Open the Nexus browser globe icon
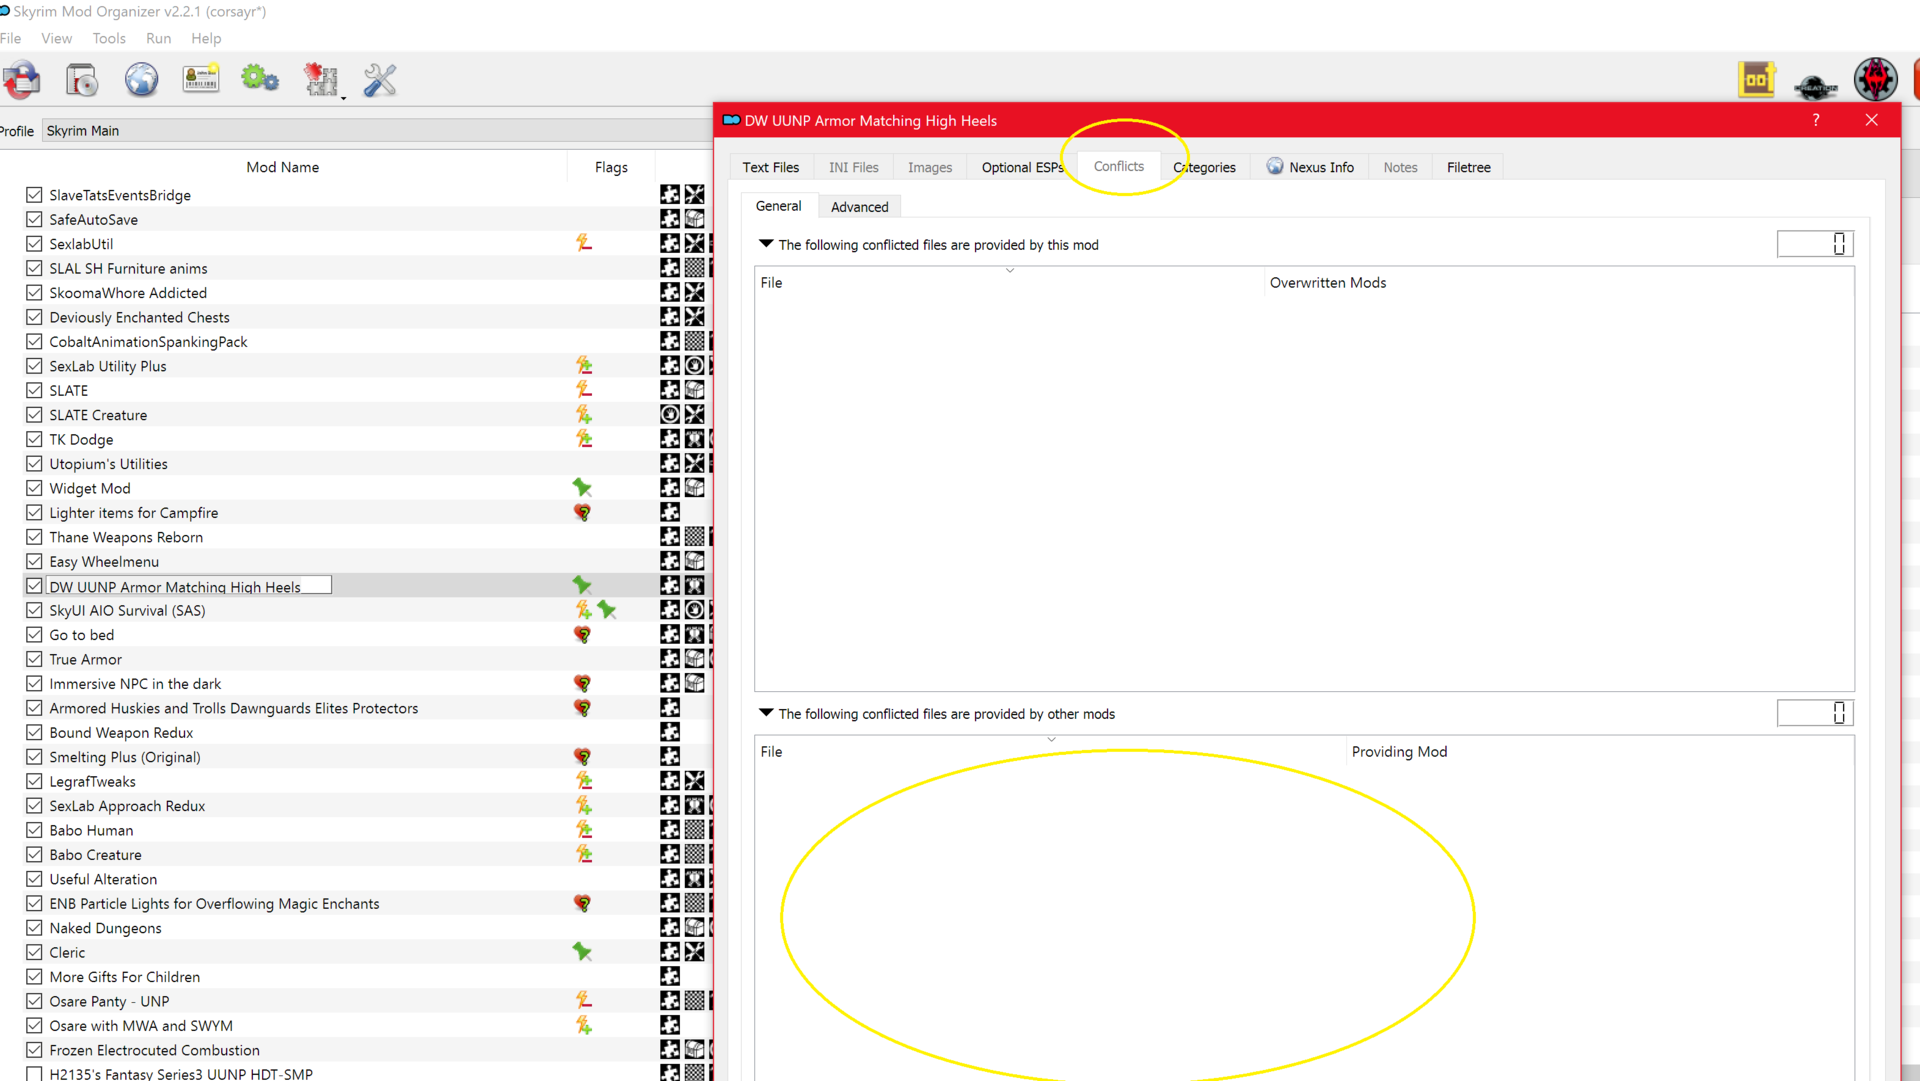Image resolution: width=1920 pixels, height=1081 pixels. coord(141,80)
